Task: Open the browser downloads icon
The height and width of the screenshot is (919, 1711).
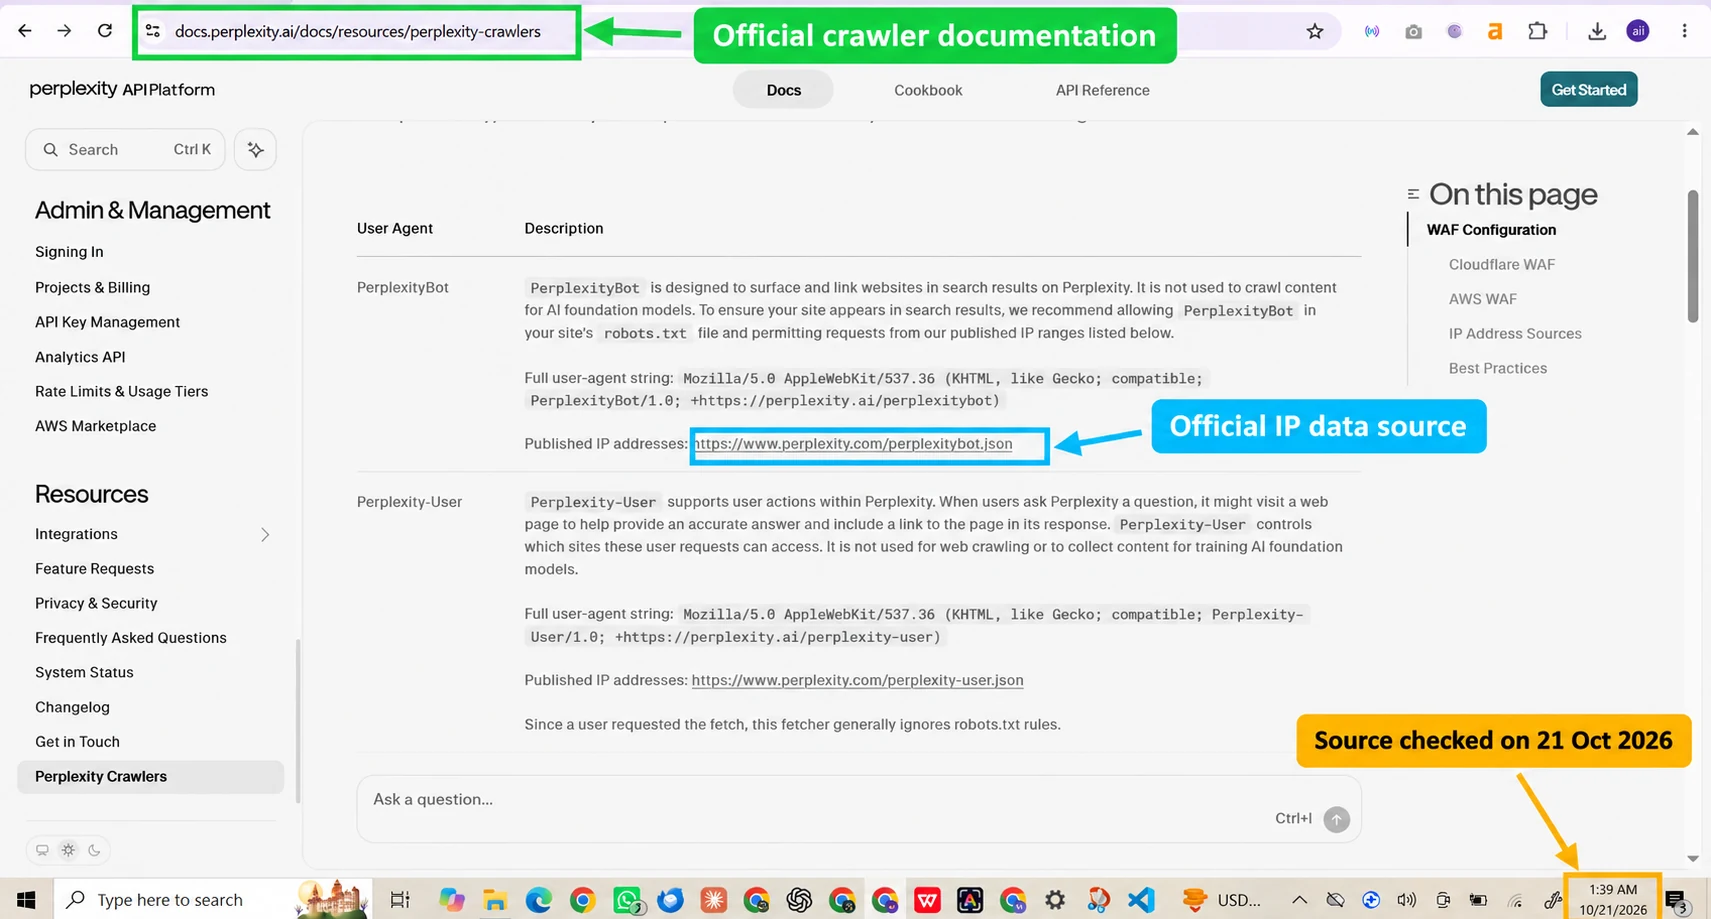Action: coord(1597,31)
